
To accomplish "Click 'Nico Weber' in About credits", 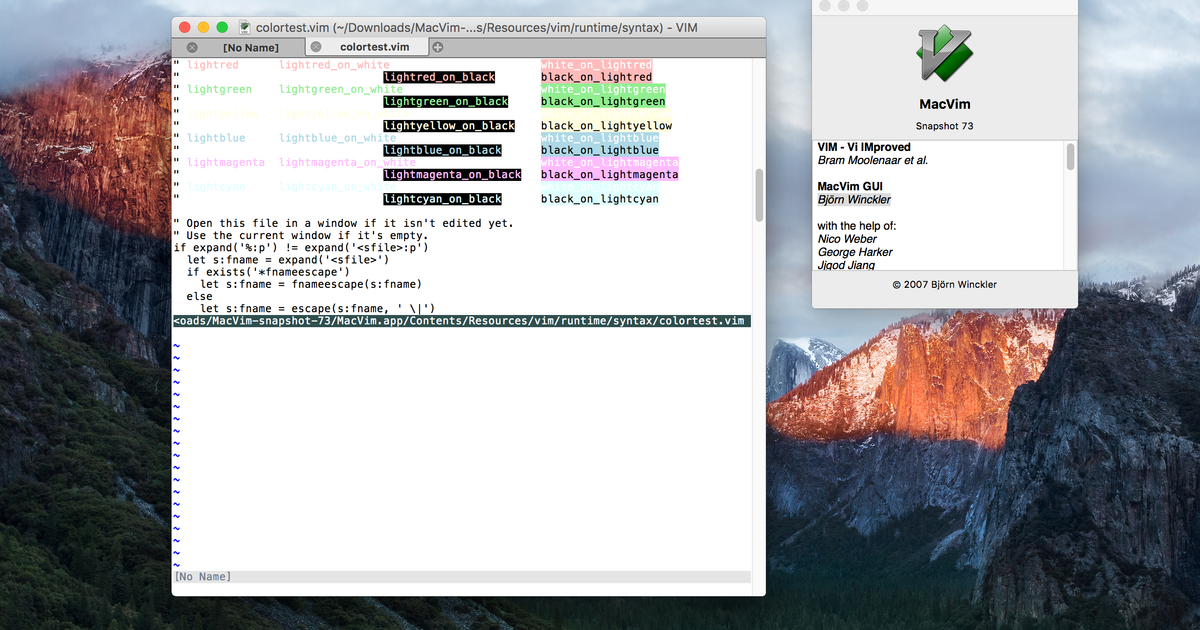I will 847,239.
